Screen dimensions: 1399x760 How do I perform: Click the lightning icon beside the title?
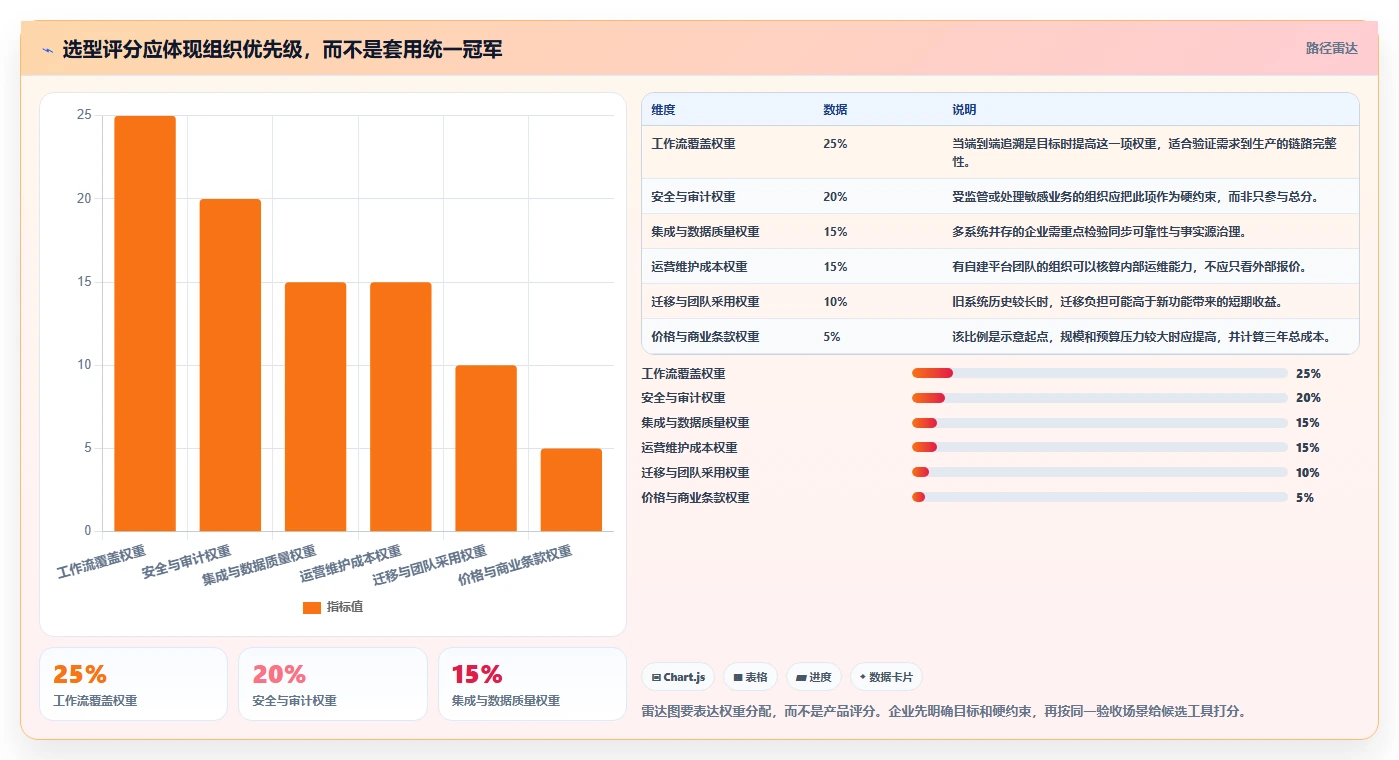click(x=47, y=50)
